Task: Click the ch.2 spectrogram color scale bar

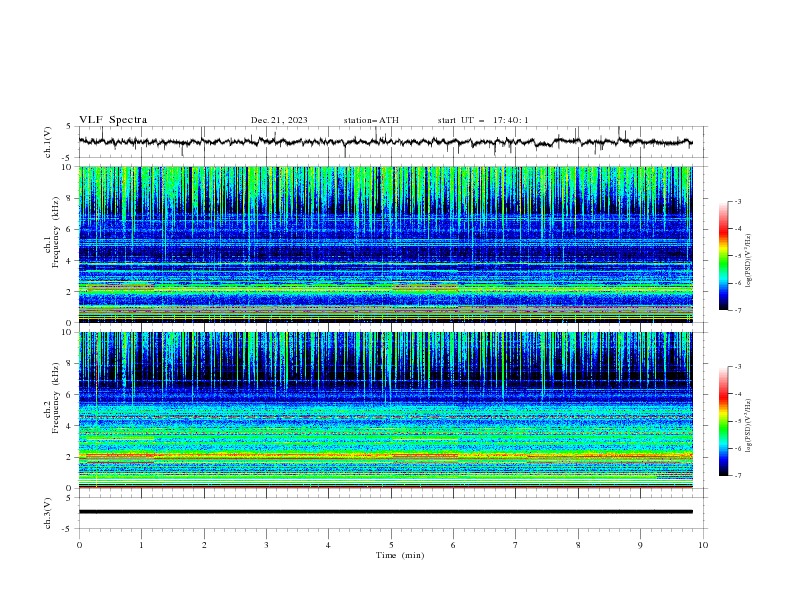Action: (x=724, y=421)
